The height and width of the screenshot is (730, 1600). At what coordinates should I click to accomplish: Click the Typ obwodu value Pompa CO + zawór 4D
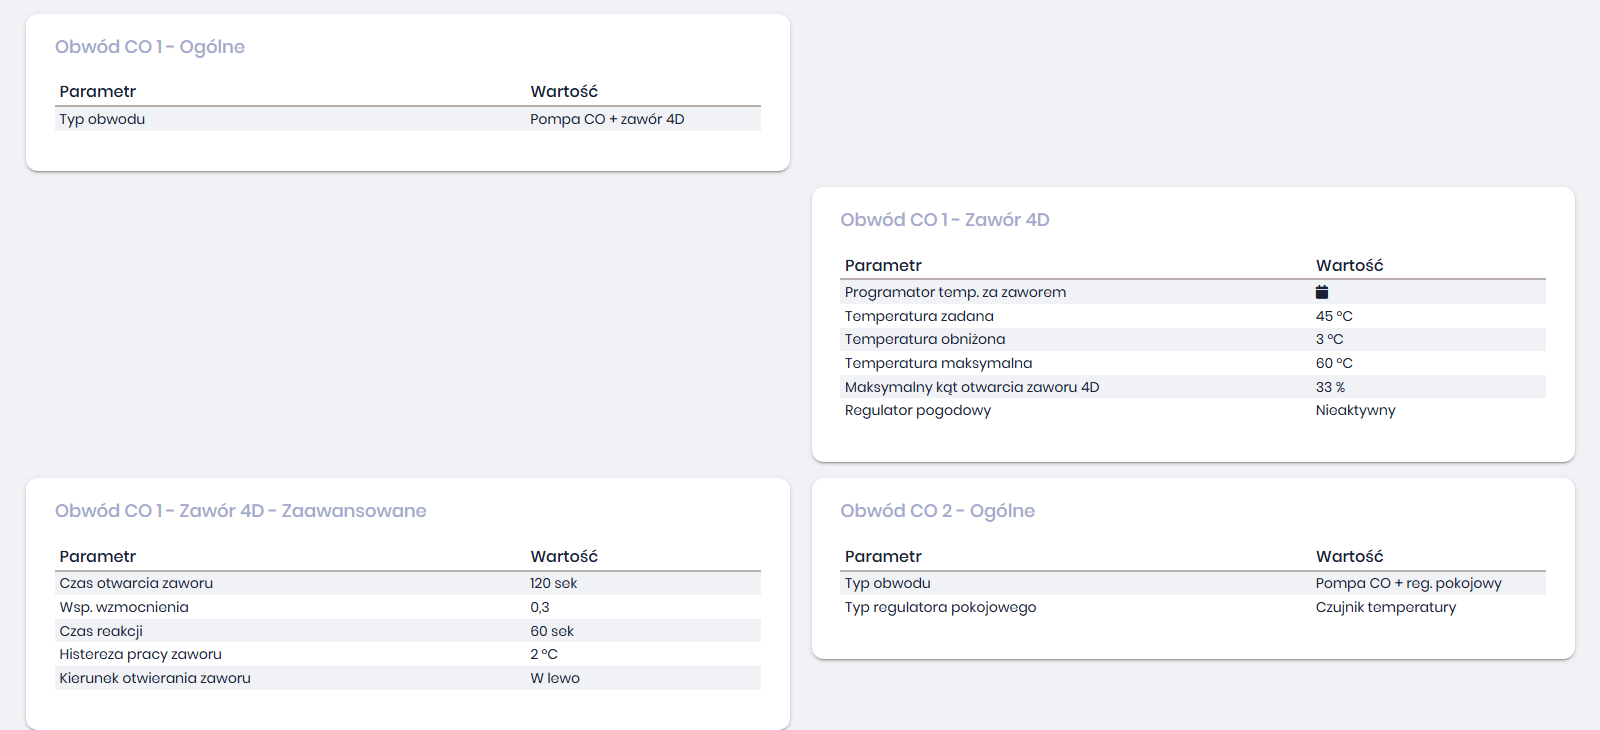pos(607,119)
